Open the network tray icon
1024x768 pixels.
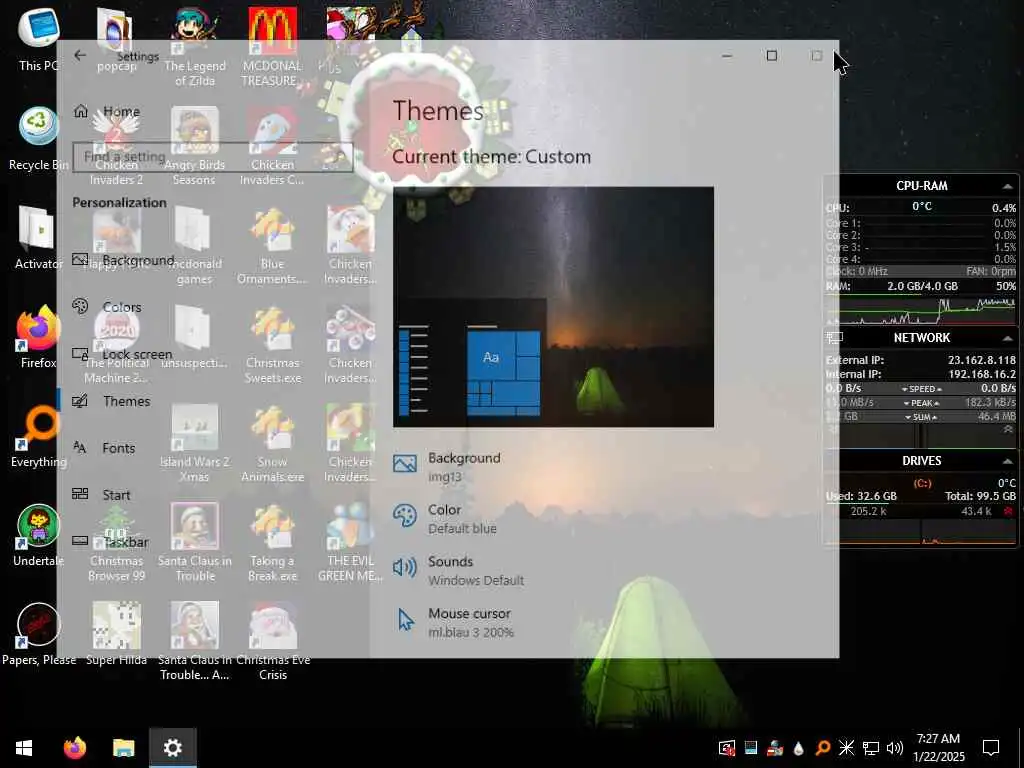tap(871, 748)
